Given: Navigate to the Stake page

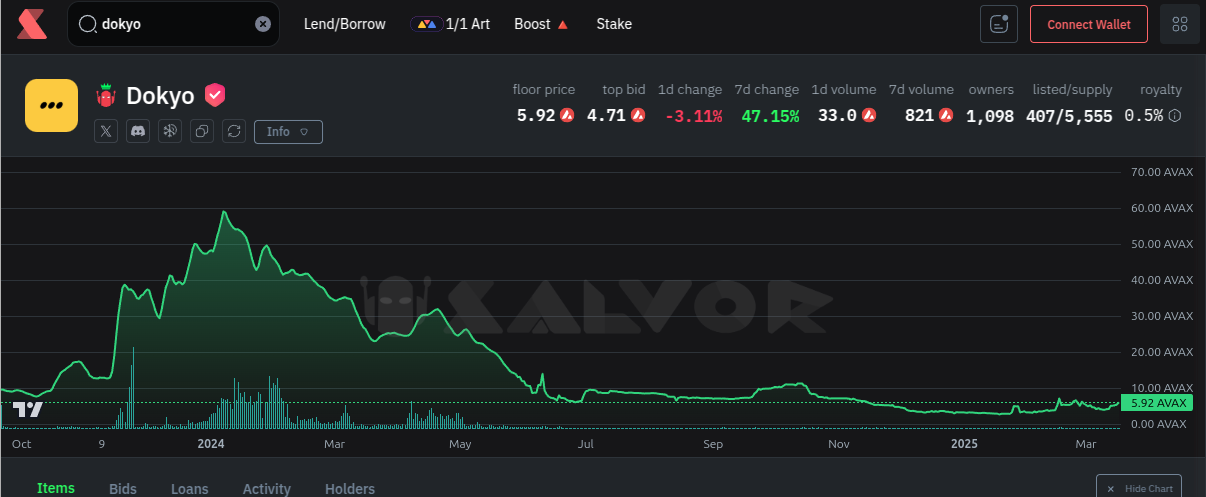Looking at the screenshot, I should coord(614,24).
